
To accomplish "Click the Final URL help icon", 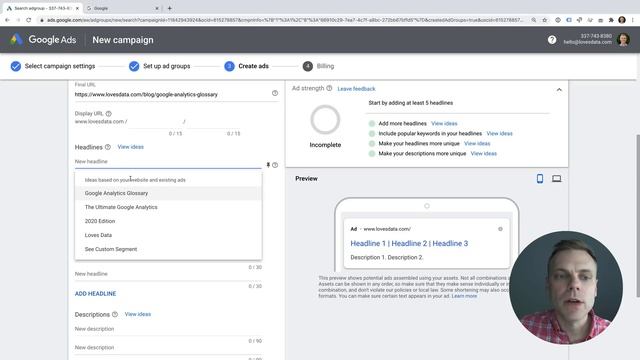I will click(x=275, y=93).
